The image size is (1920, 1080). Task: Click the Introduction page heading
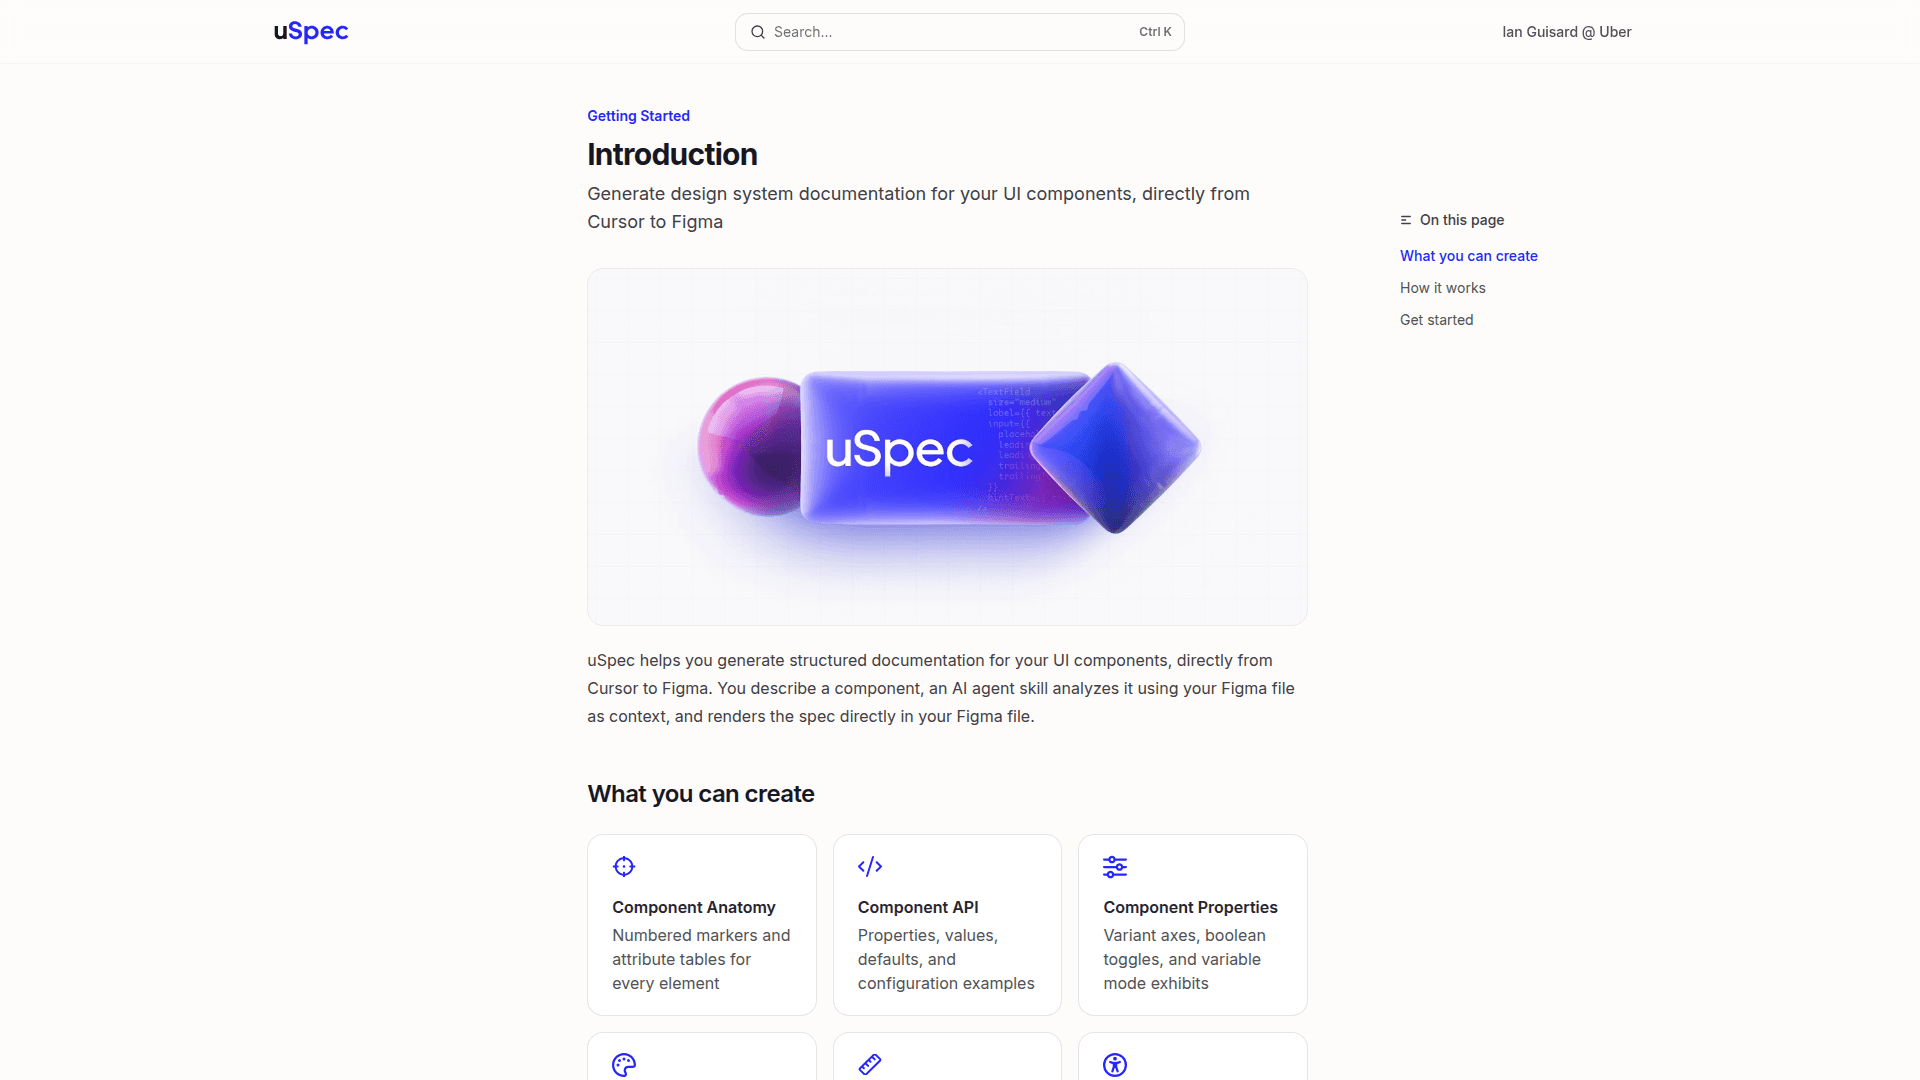tap(672, 154)
